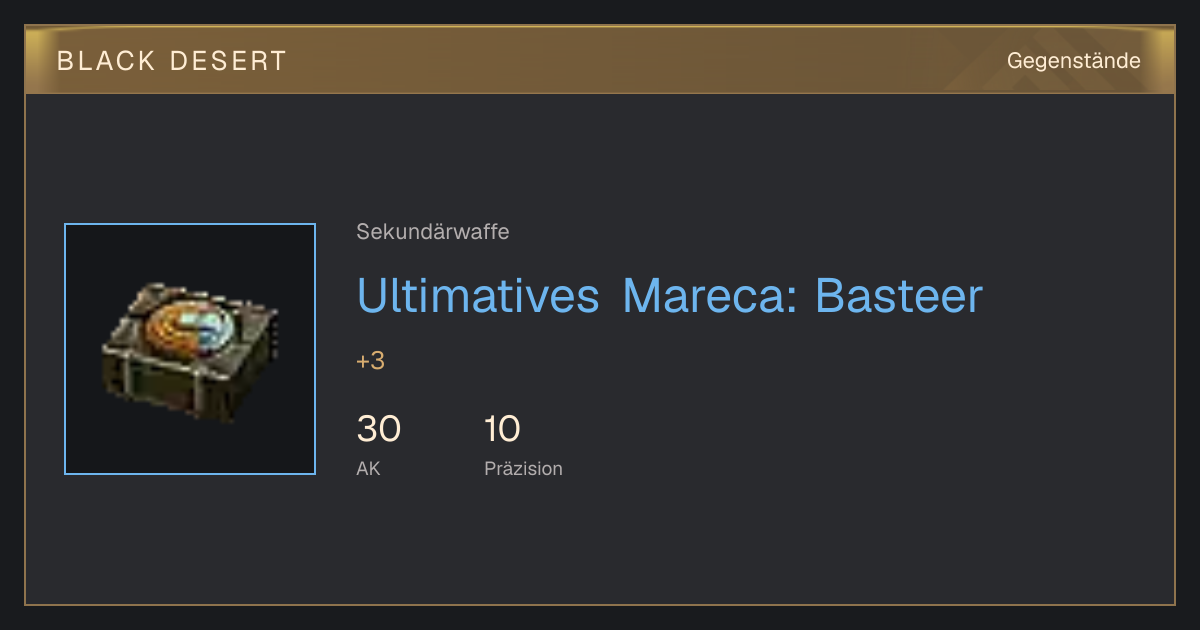Click the golden header banner
The image size is (1200, 630).
click(600, 60)
